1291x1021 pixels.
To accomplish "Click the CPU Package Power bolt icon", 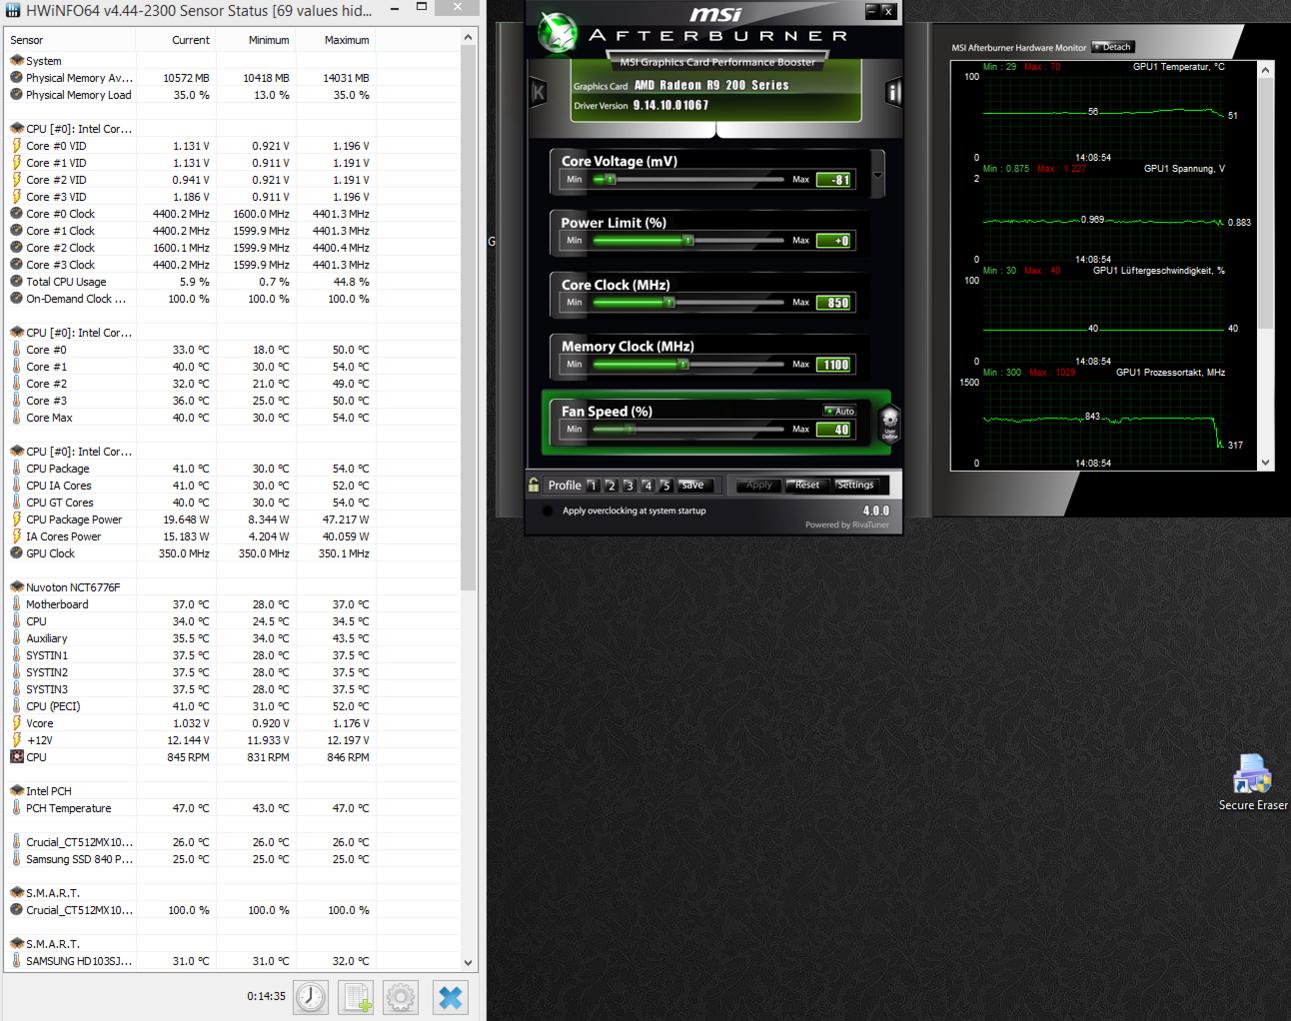I will [x=16, y=519].
